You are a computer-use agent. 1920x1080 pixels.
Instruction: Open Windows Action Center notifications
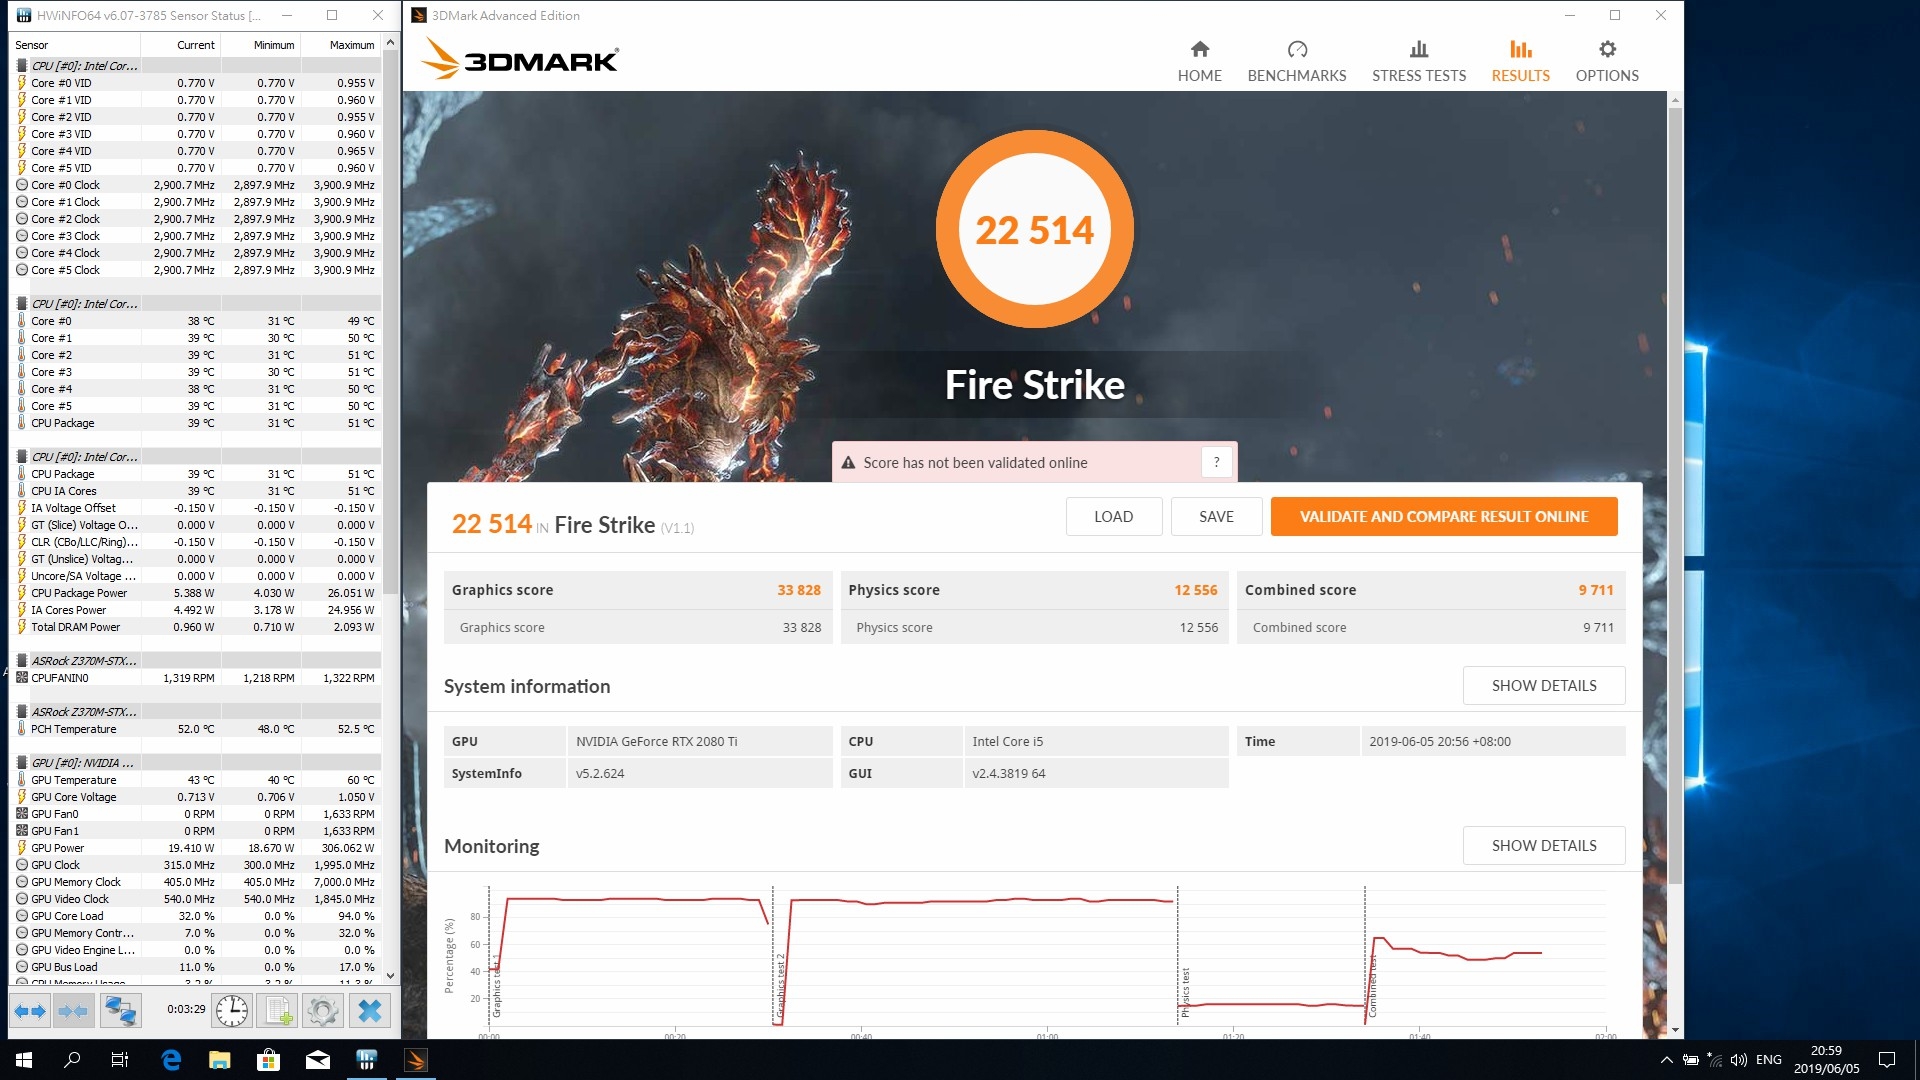1887,1060
